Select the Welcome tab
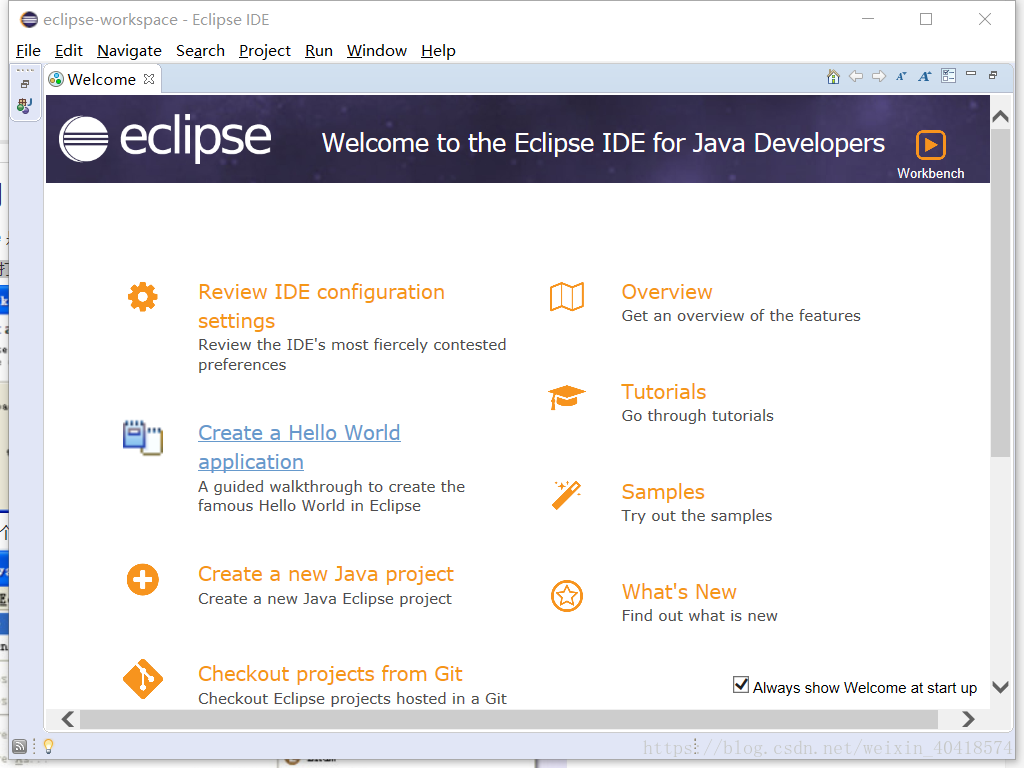The image size is (1024, 768). click(x=101, y=80)
